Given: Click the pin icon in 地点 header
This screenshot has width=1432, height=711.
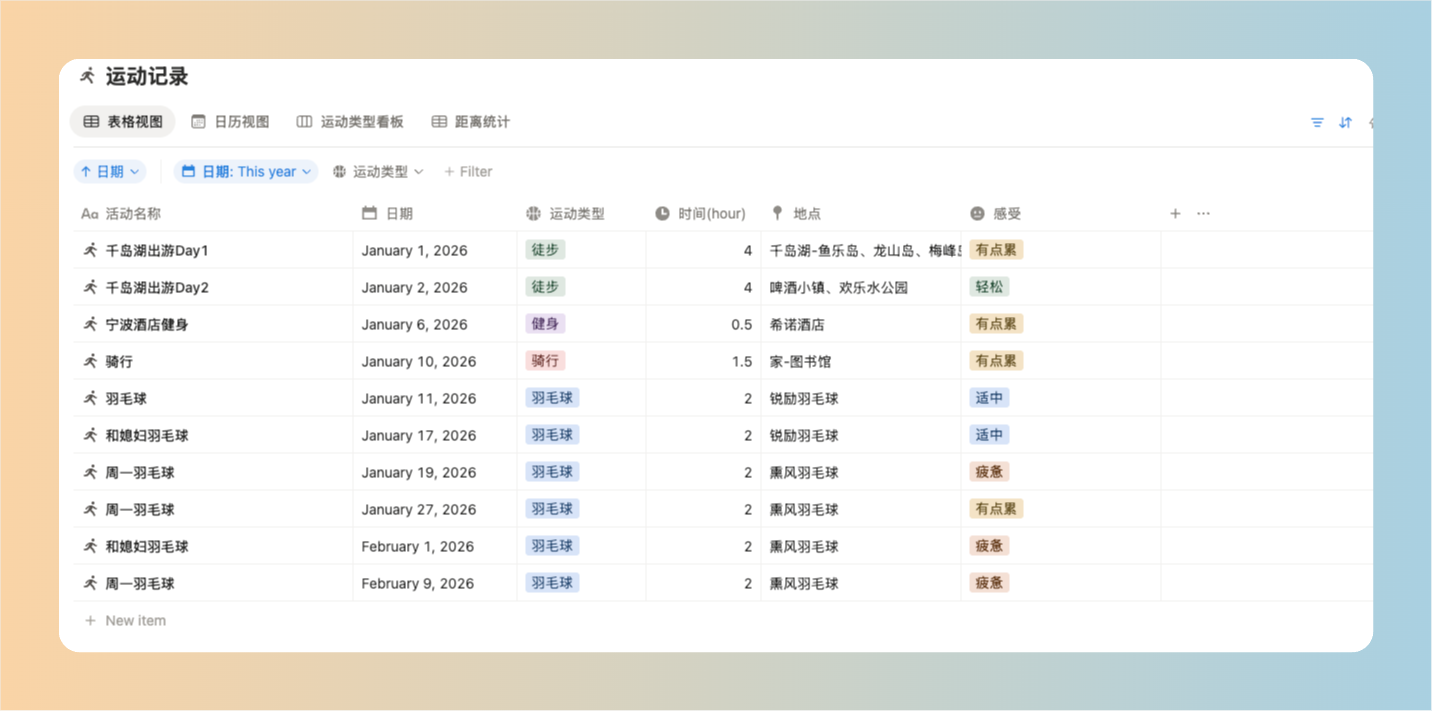Looking at the screenshot, I should click(777, 213).
